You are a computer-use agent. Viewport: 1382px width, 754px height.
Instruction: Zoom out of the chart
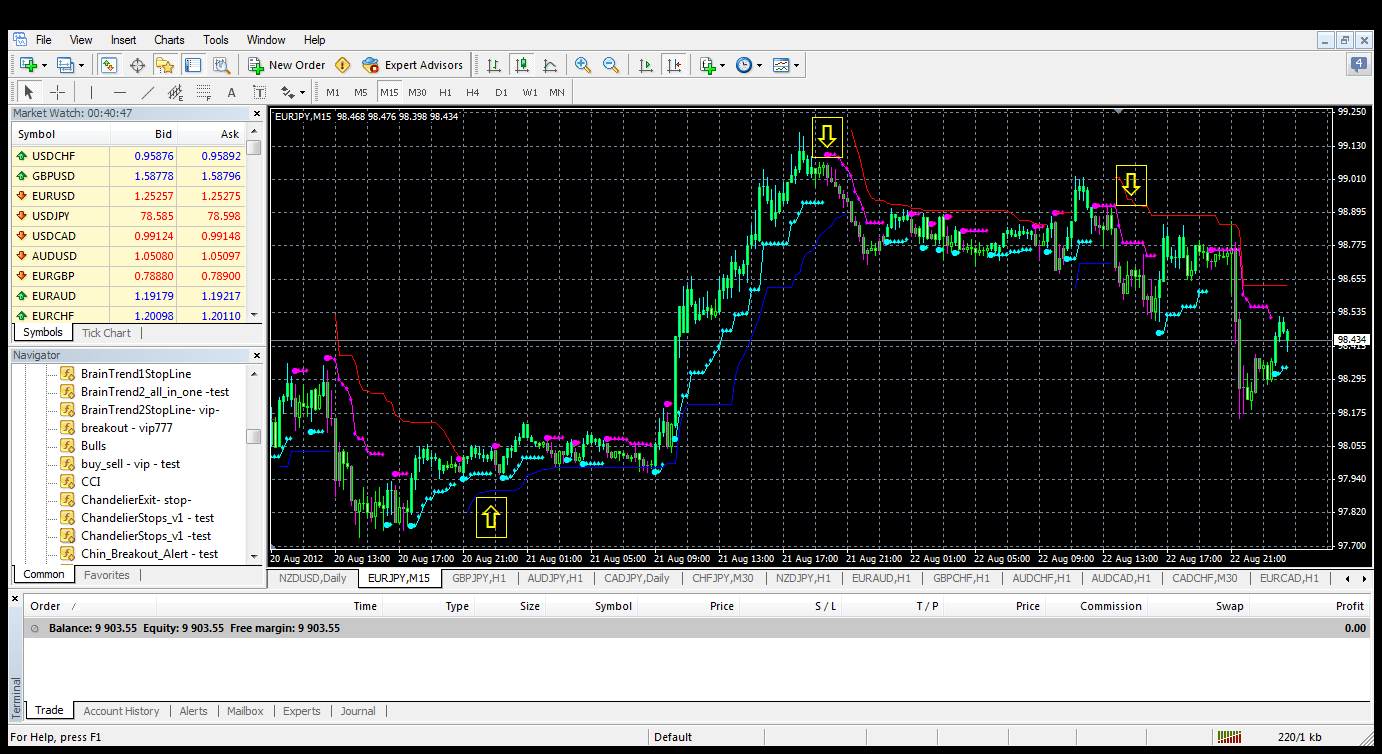(x=610, y=65)
